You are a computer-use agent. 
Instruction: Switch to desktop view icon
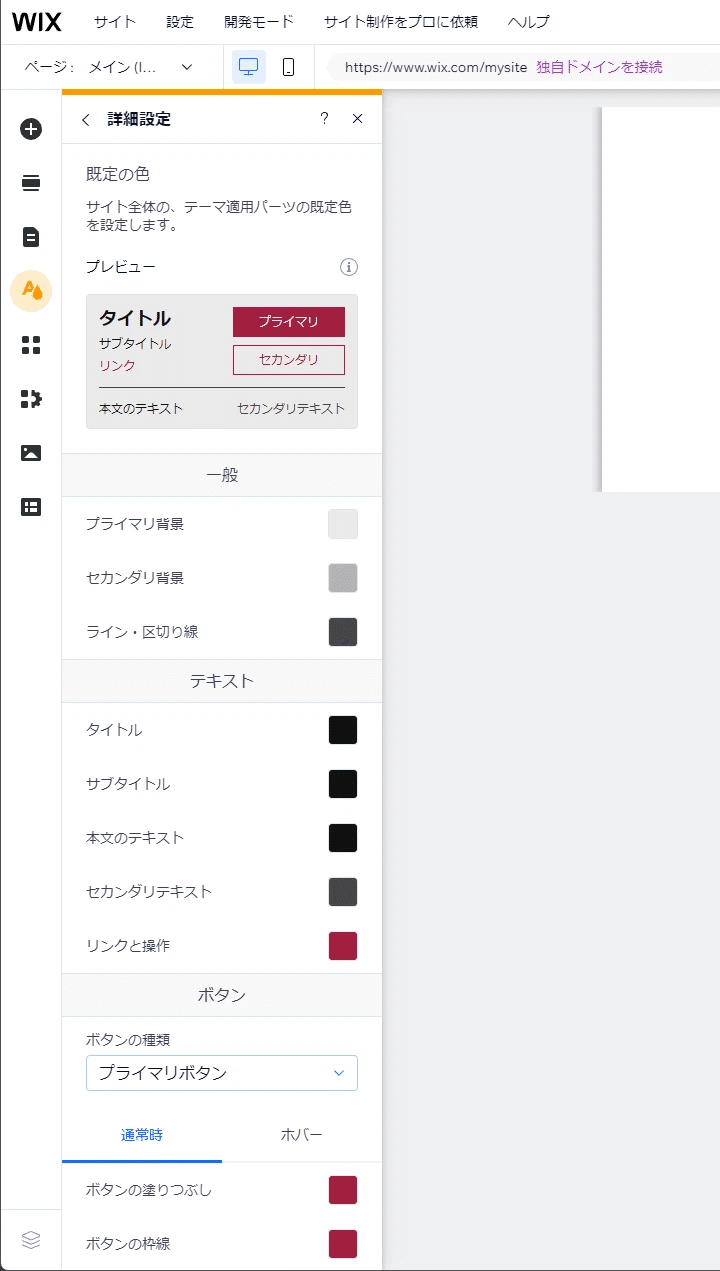pos(249,67)
